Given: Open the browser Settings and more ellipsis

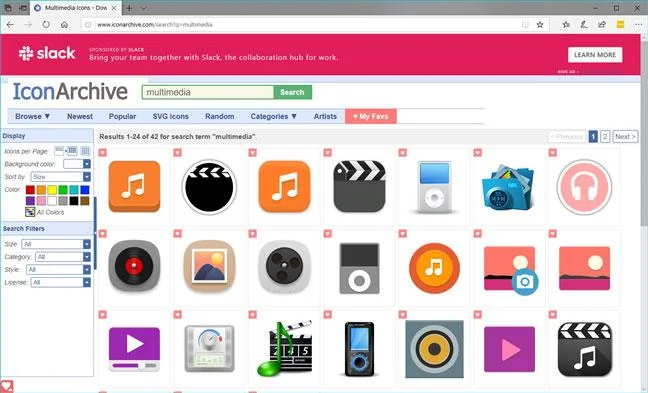Looking at the screenshot, I should (x=638, y=25).
